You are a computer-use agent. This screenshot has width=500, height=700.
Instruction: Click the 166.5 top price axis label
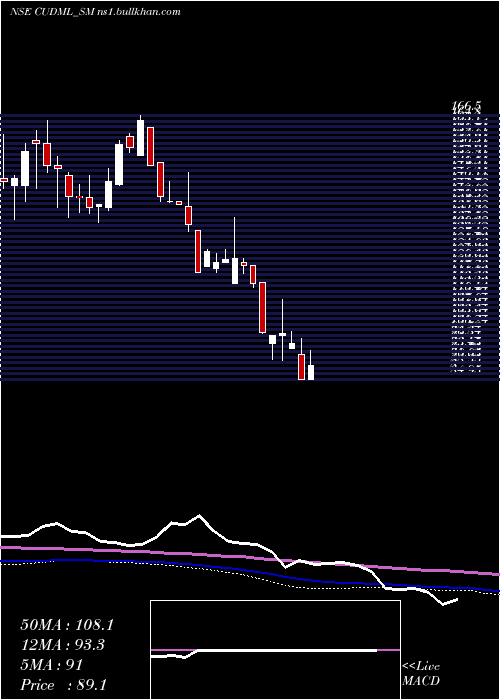467,107
